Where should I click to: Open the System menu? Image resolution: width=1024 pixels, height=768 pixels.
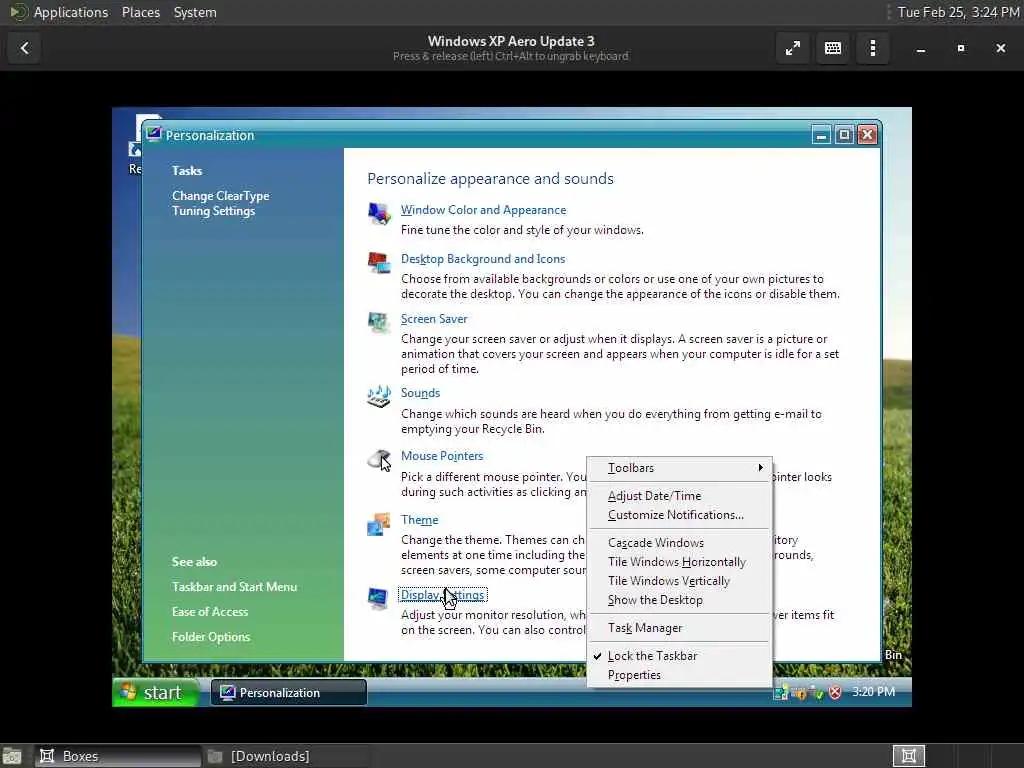tap(195, 12)
